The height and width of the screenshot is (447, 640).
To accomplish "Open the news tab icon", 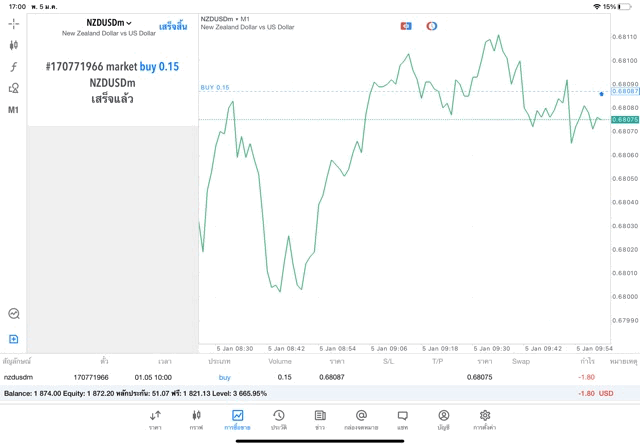I will (320, 420).
